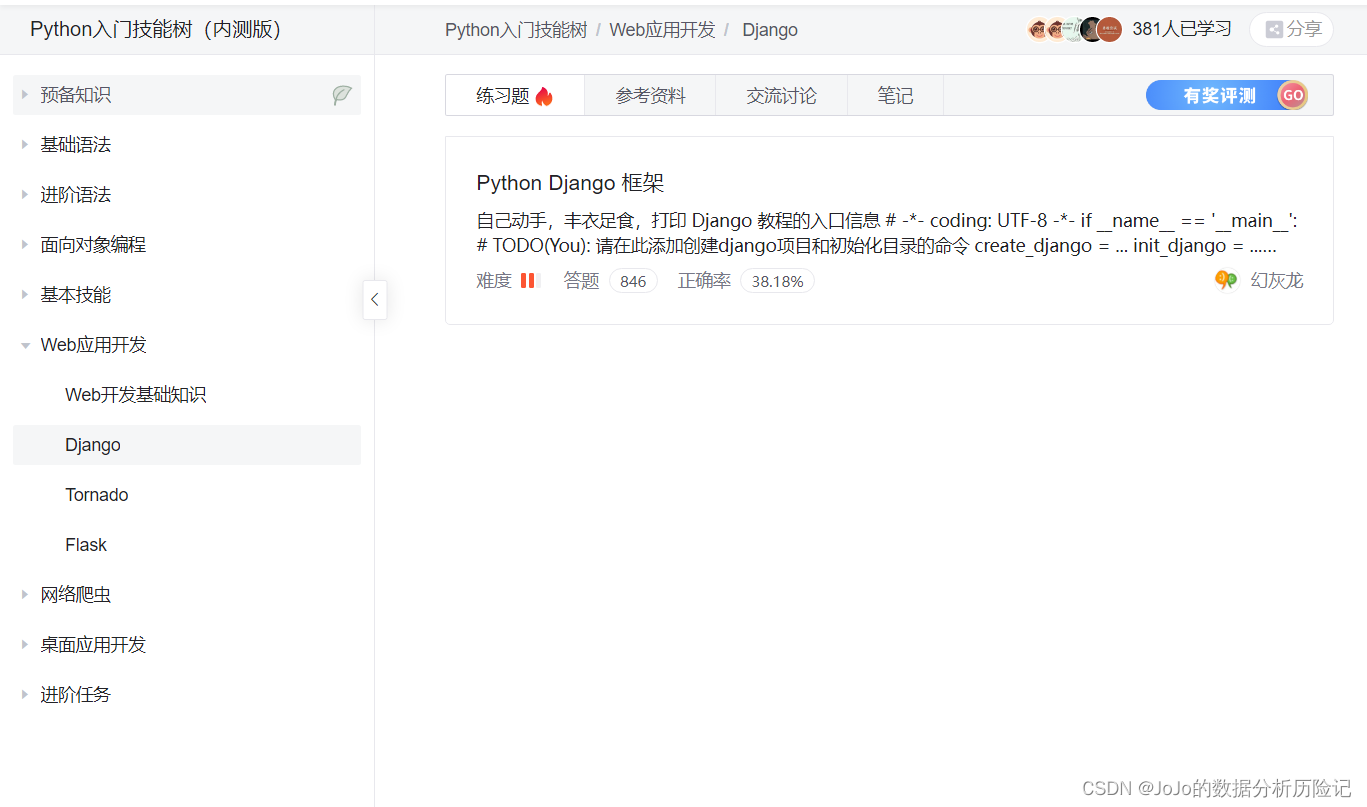This screenshot has height=807, width=1367.
Task: Click the 进阶任务 sidebar label
Action: click(x=75, y=695)
